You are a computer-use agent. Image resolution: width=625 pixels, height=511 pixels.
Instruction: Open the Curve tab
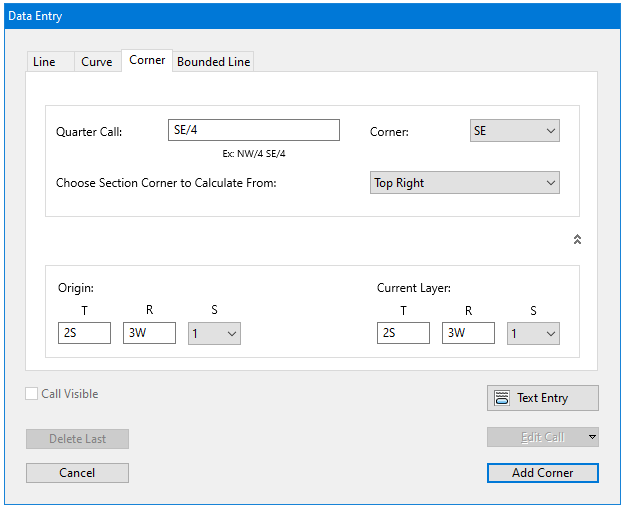(97, 62)
